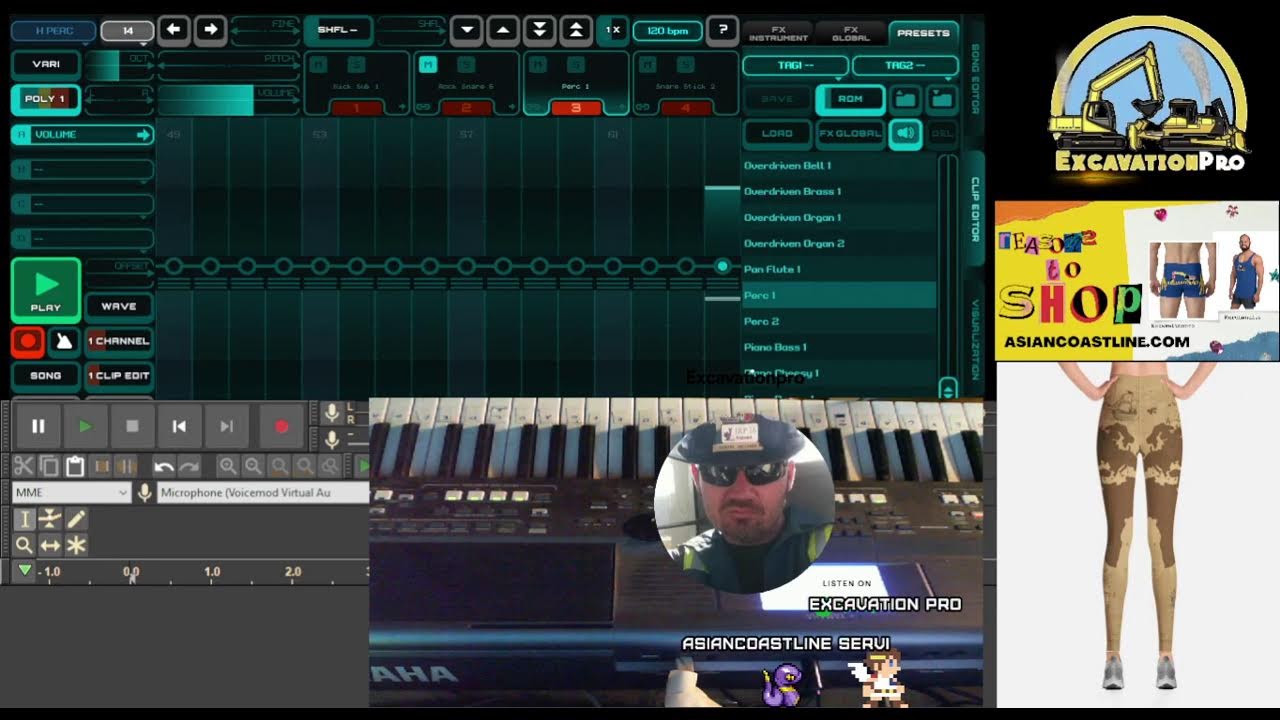Adjust the OCT slider
The height and width of the screenshot is (720, 1280).
pos(119,65)
